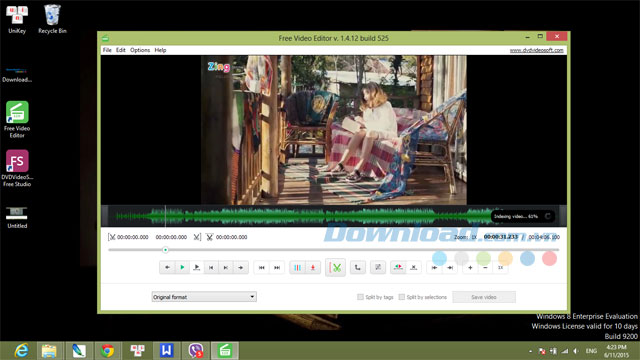Open the Options menu
The image size is (640, 360).
pos(140,50)
